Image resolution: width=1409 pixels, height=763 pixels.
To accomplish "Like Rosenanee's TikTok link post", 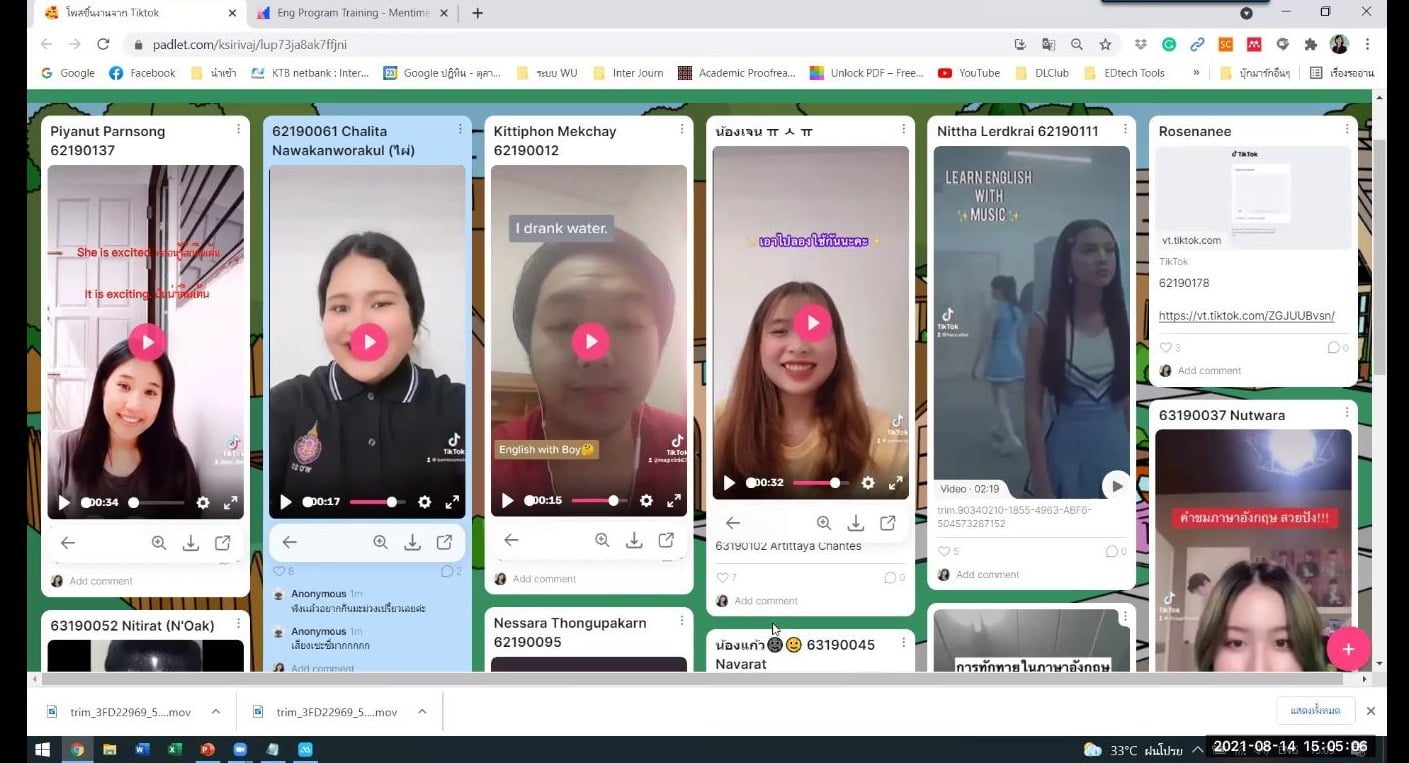I will coord(1165,348).
